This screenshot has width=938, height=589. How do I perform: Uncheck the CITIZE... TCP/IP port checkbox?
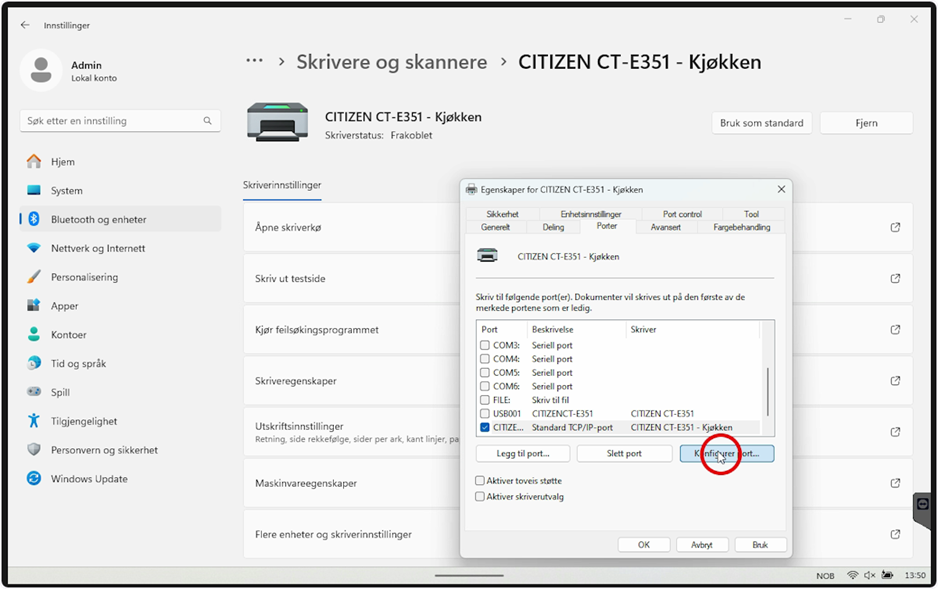(x=485, y=428)
